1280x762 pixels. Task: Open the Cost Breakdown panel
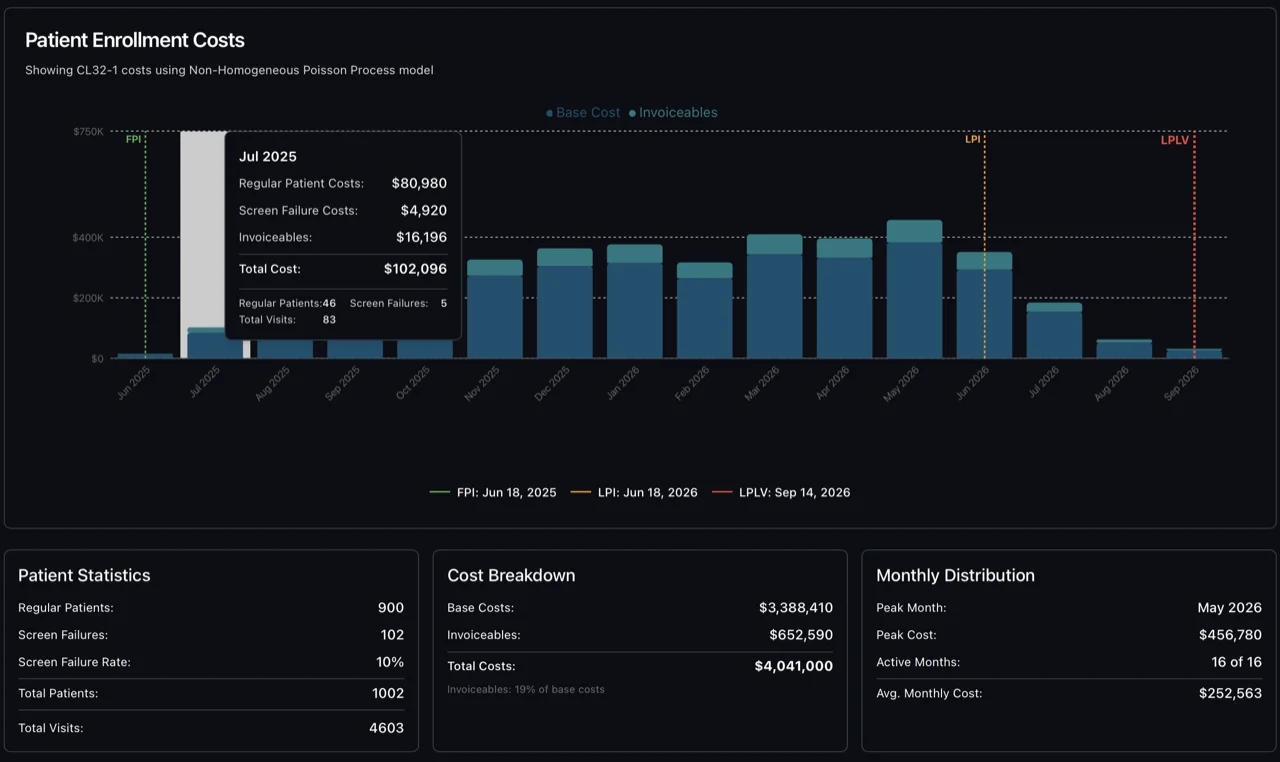(x=511, y=575)
